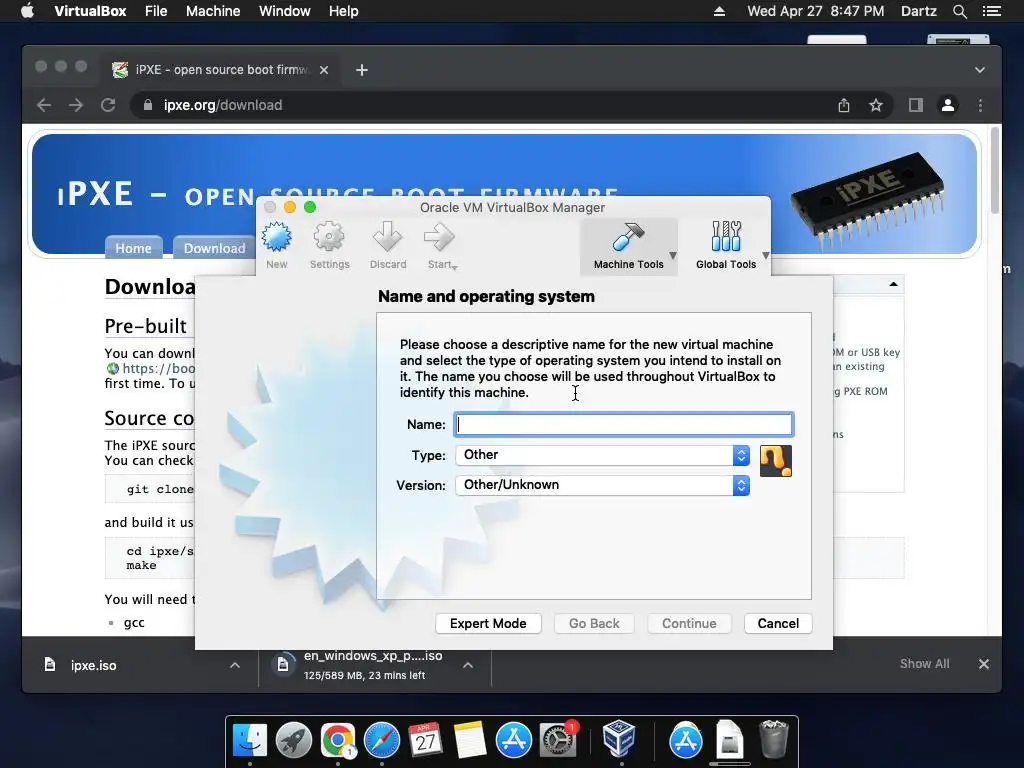1024x768 pixels.
Task: Open the Version dropdown showing Other/Unknown
Action: [602, 485]
